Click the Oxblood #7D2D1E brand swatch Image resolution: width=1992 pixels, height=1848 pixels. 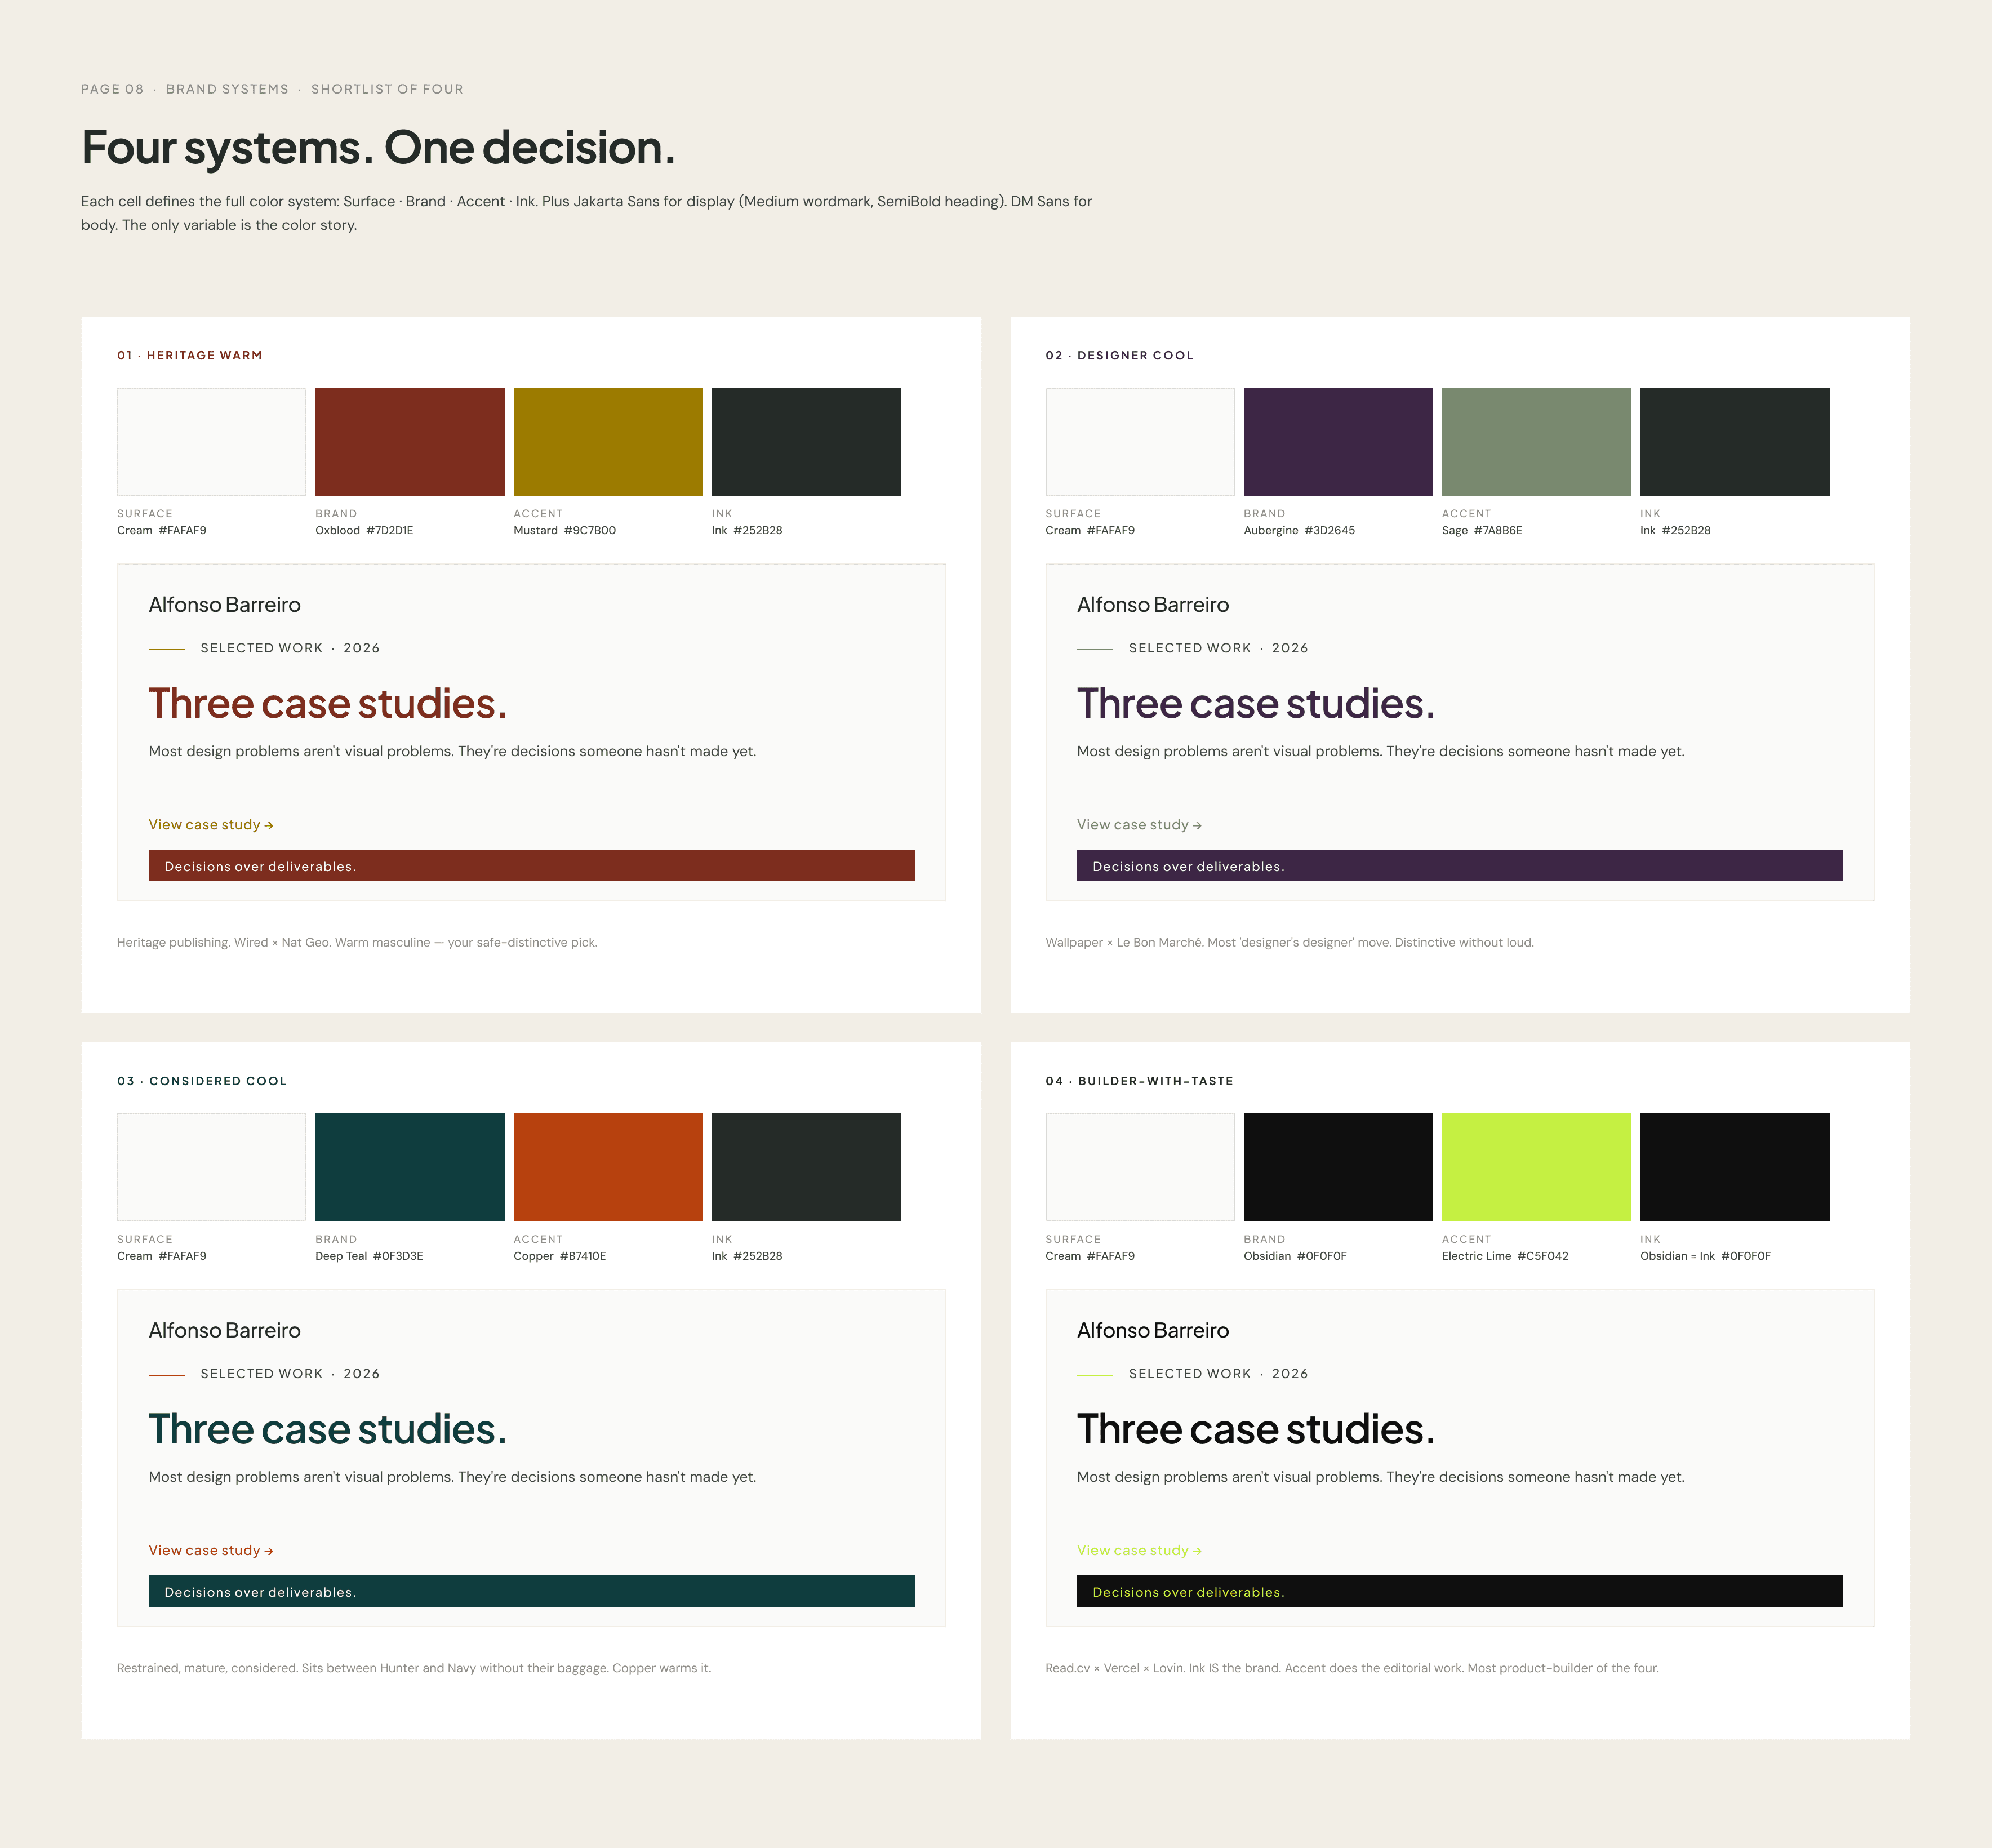click(x=410, y=441)
